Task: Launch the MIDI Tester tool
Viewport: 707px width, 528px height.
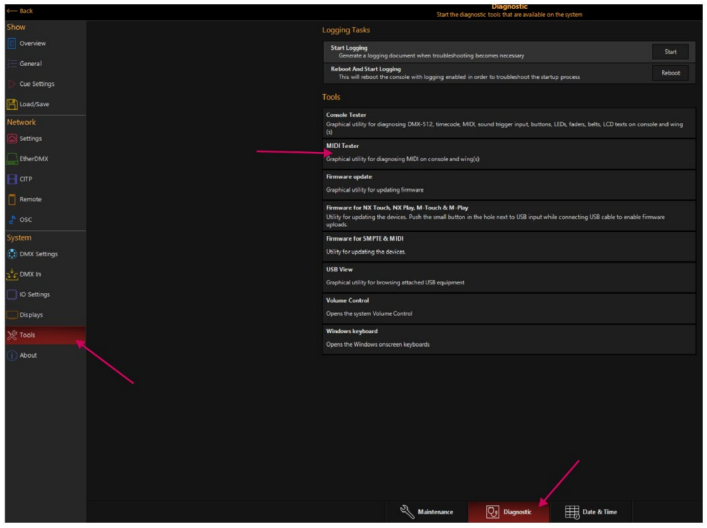Action: click(x=508, y=152)
